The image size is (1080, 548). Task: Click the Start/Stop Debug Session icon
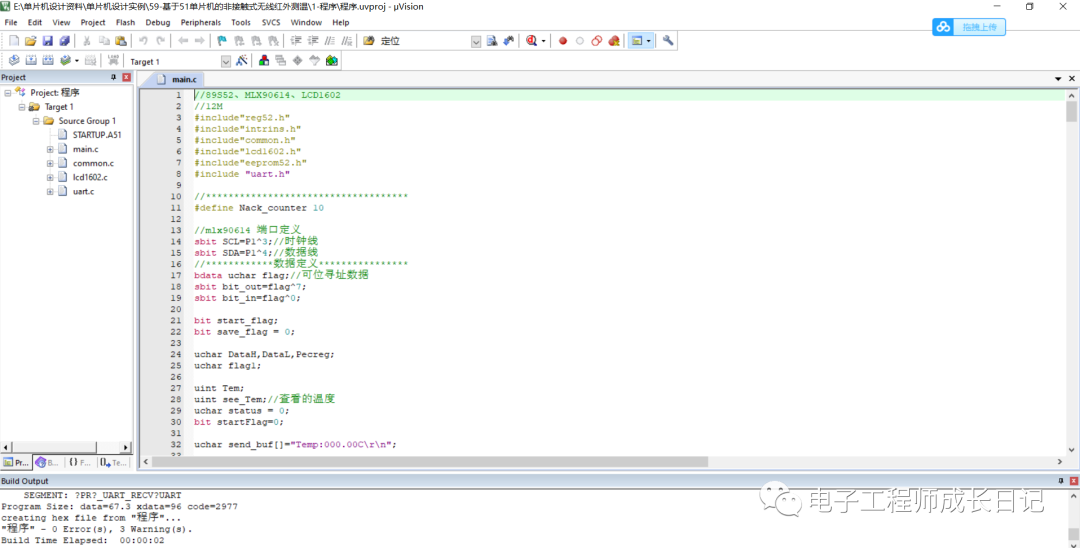click(529, 41)
